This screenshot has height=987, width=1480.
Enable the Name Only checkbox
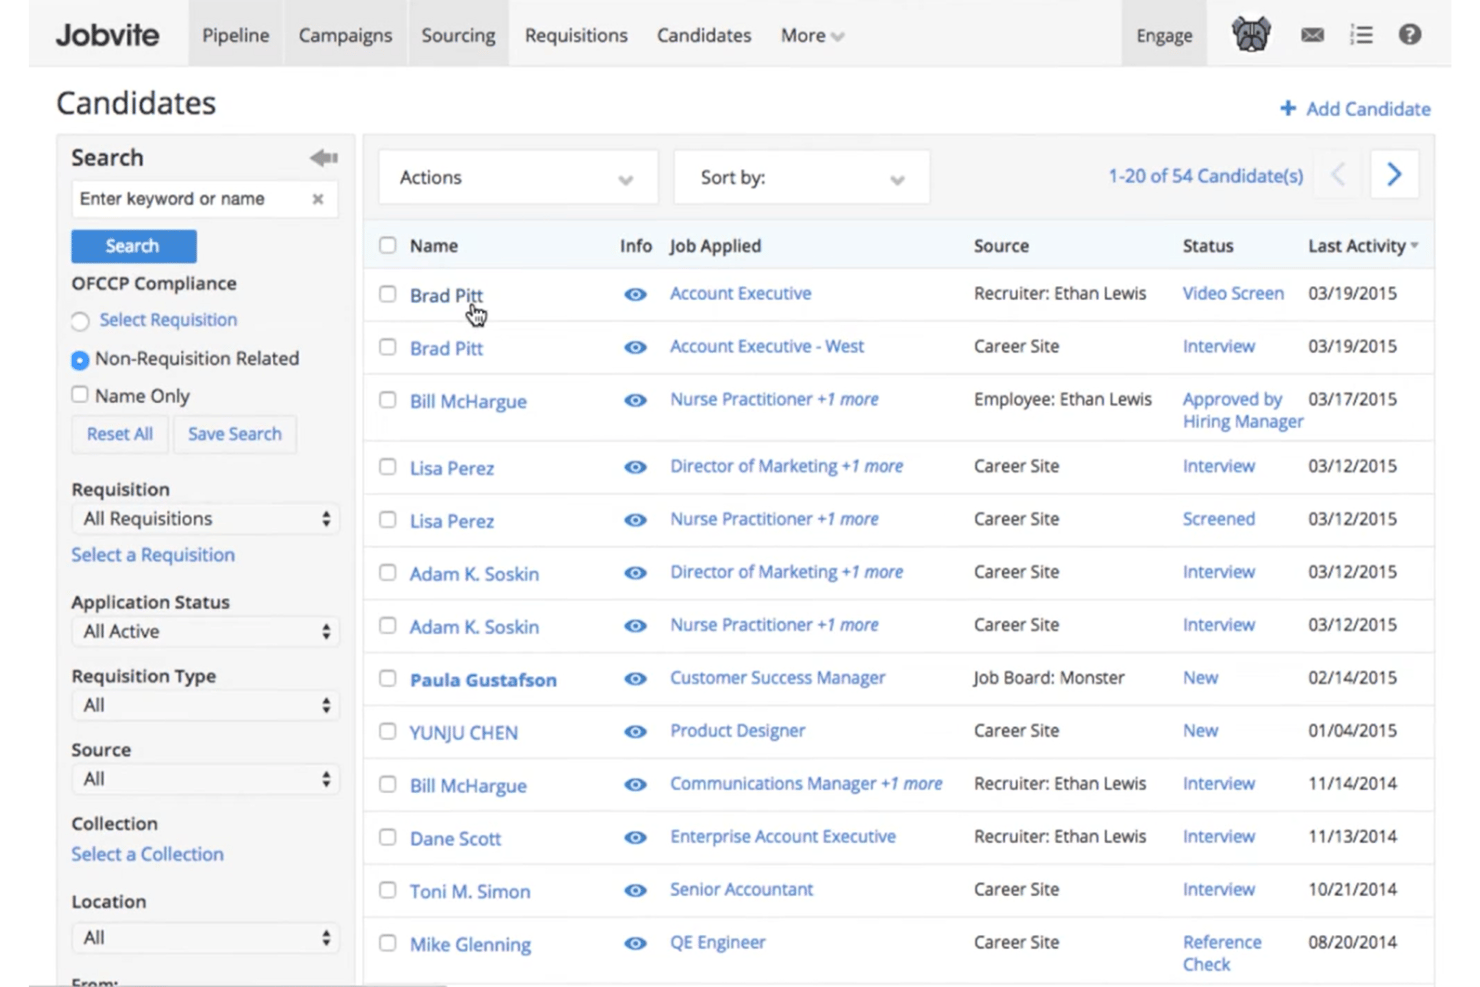80,395
